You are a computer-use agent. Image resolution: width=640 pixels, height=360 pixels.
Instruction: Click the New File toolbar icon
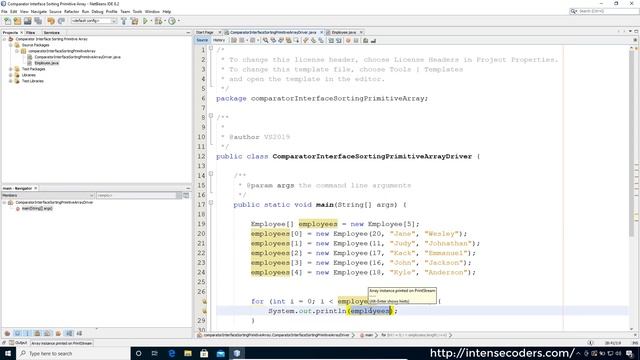(x=7, y=21)
